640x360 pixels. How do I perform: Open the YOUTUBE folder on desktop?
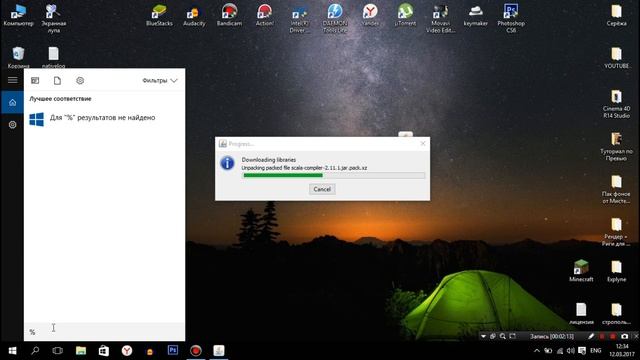pyautogui.click(x=616, y=58)
